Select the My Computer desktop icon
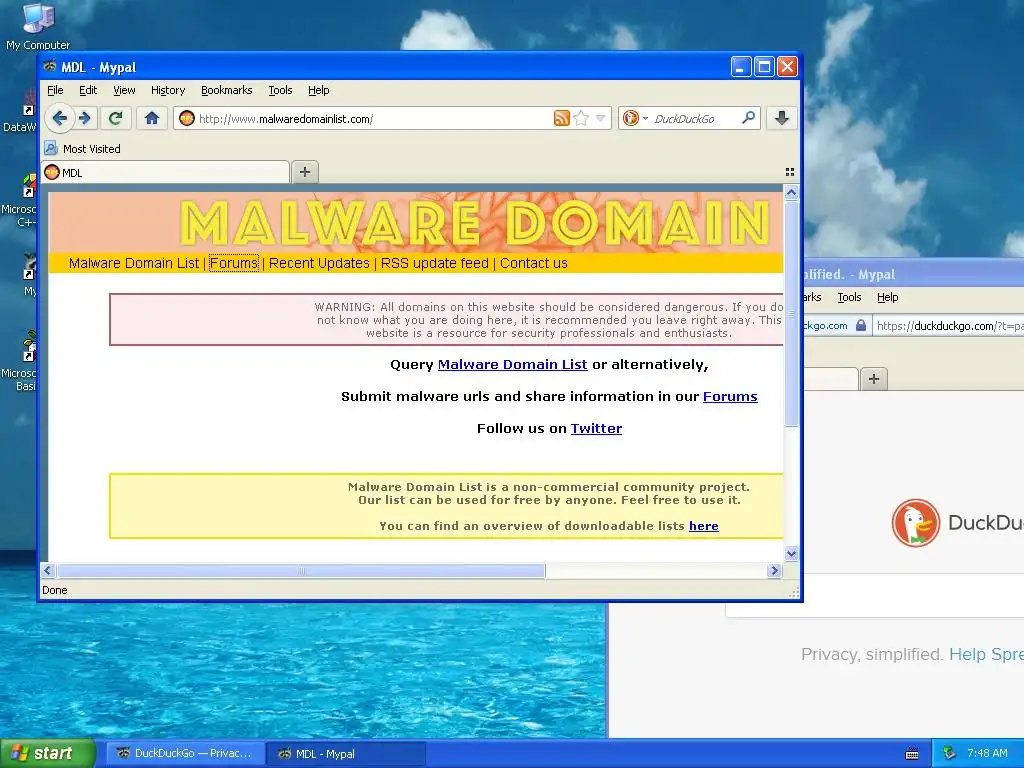Screen dimensions: 1024x768 [x=38, y=26]
